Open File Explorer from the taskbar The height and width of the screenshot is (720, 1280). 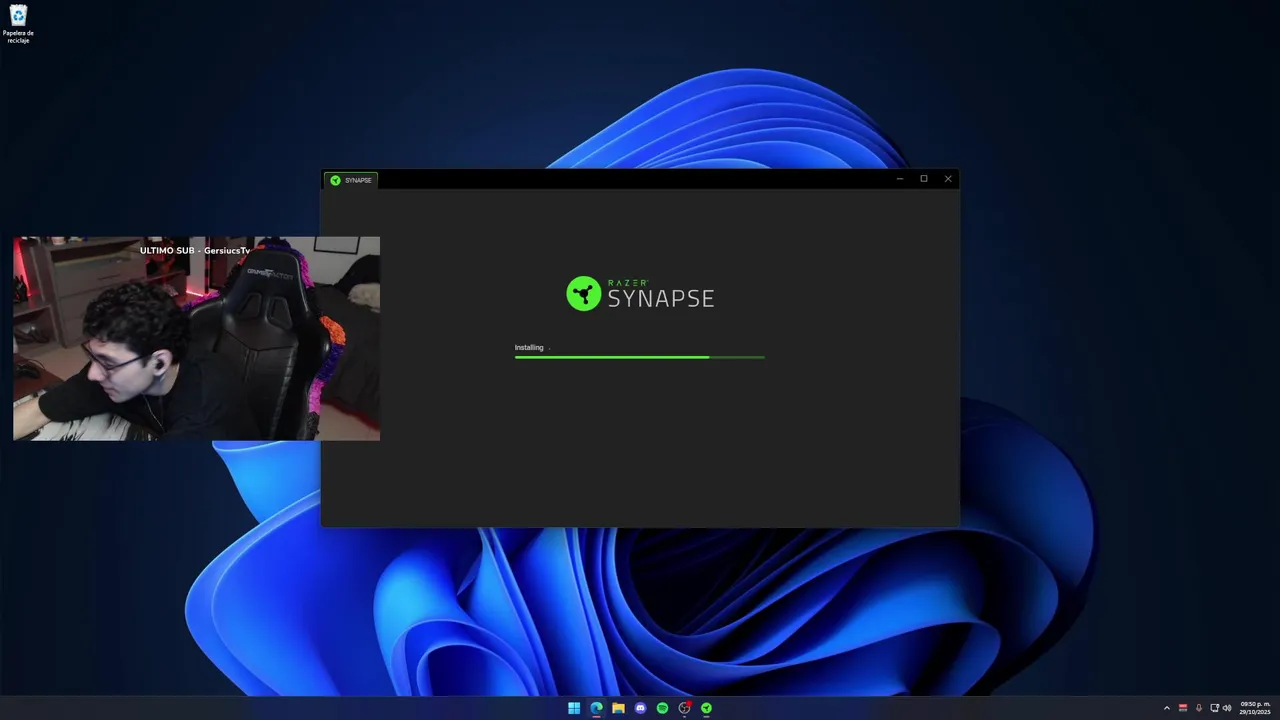pyautogui.click(x=618, y=708)
